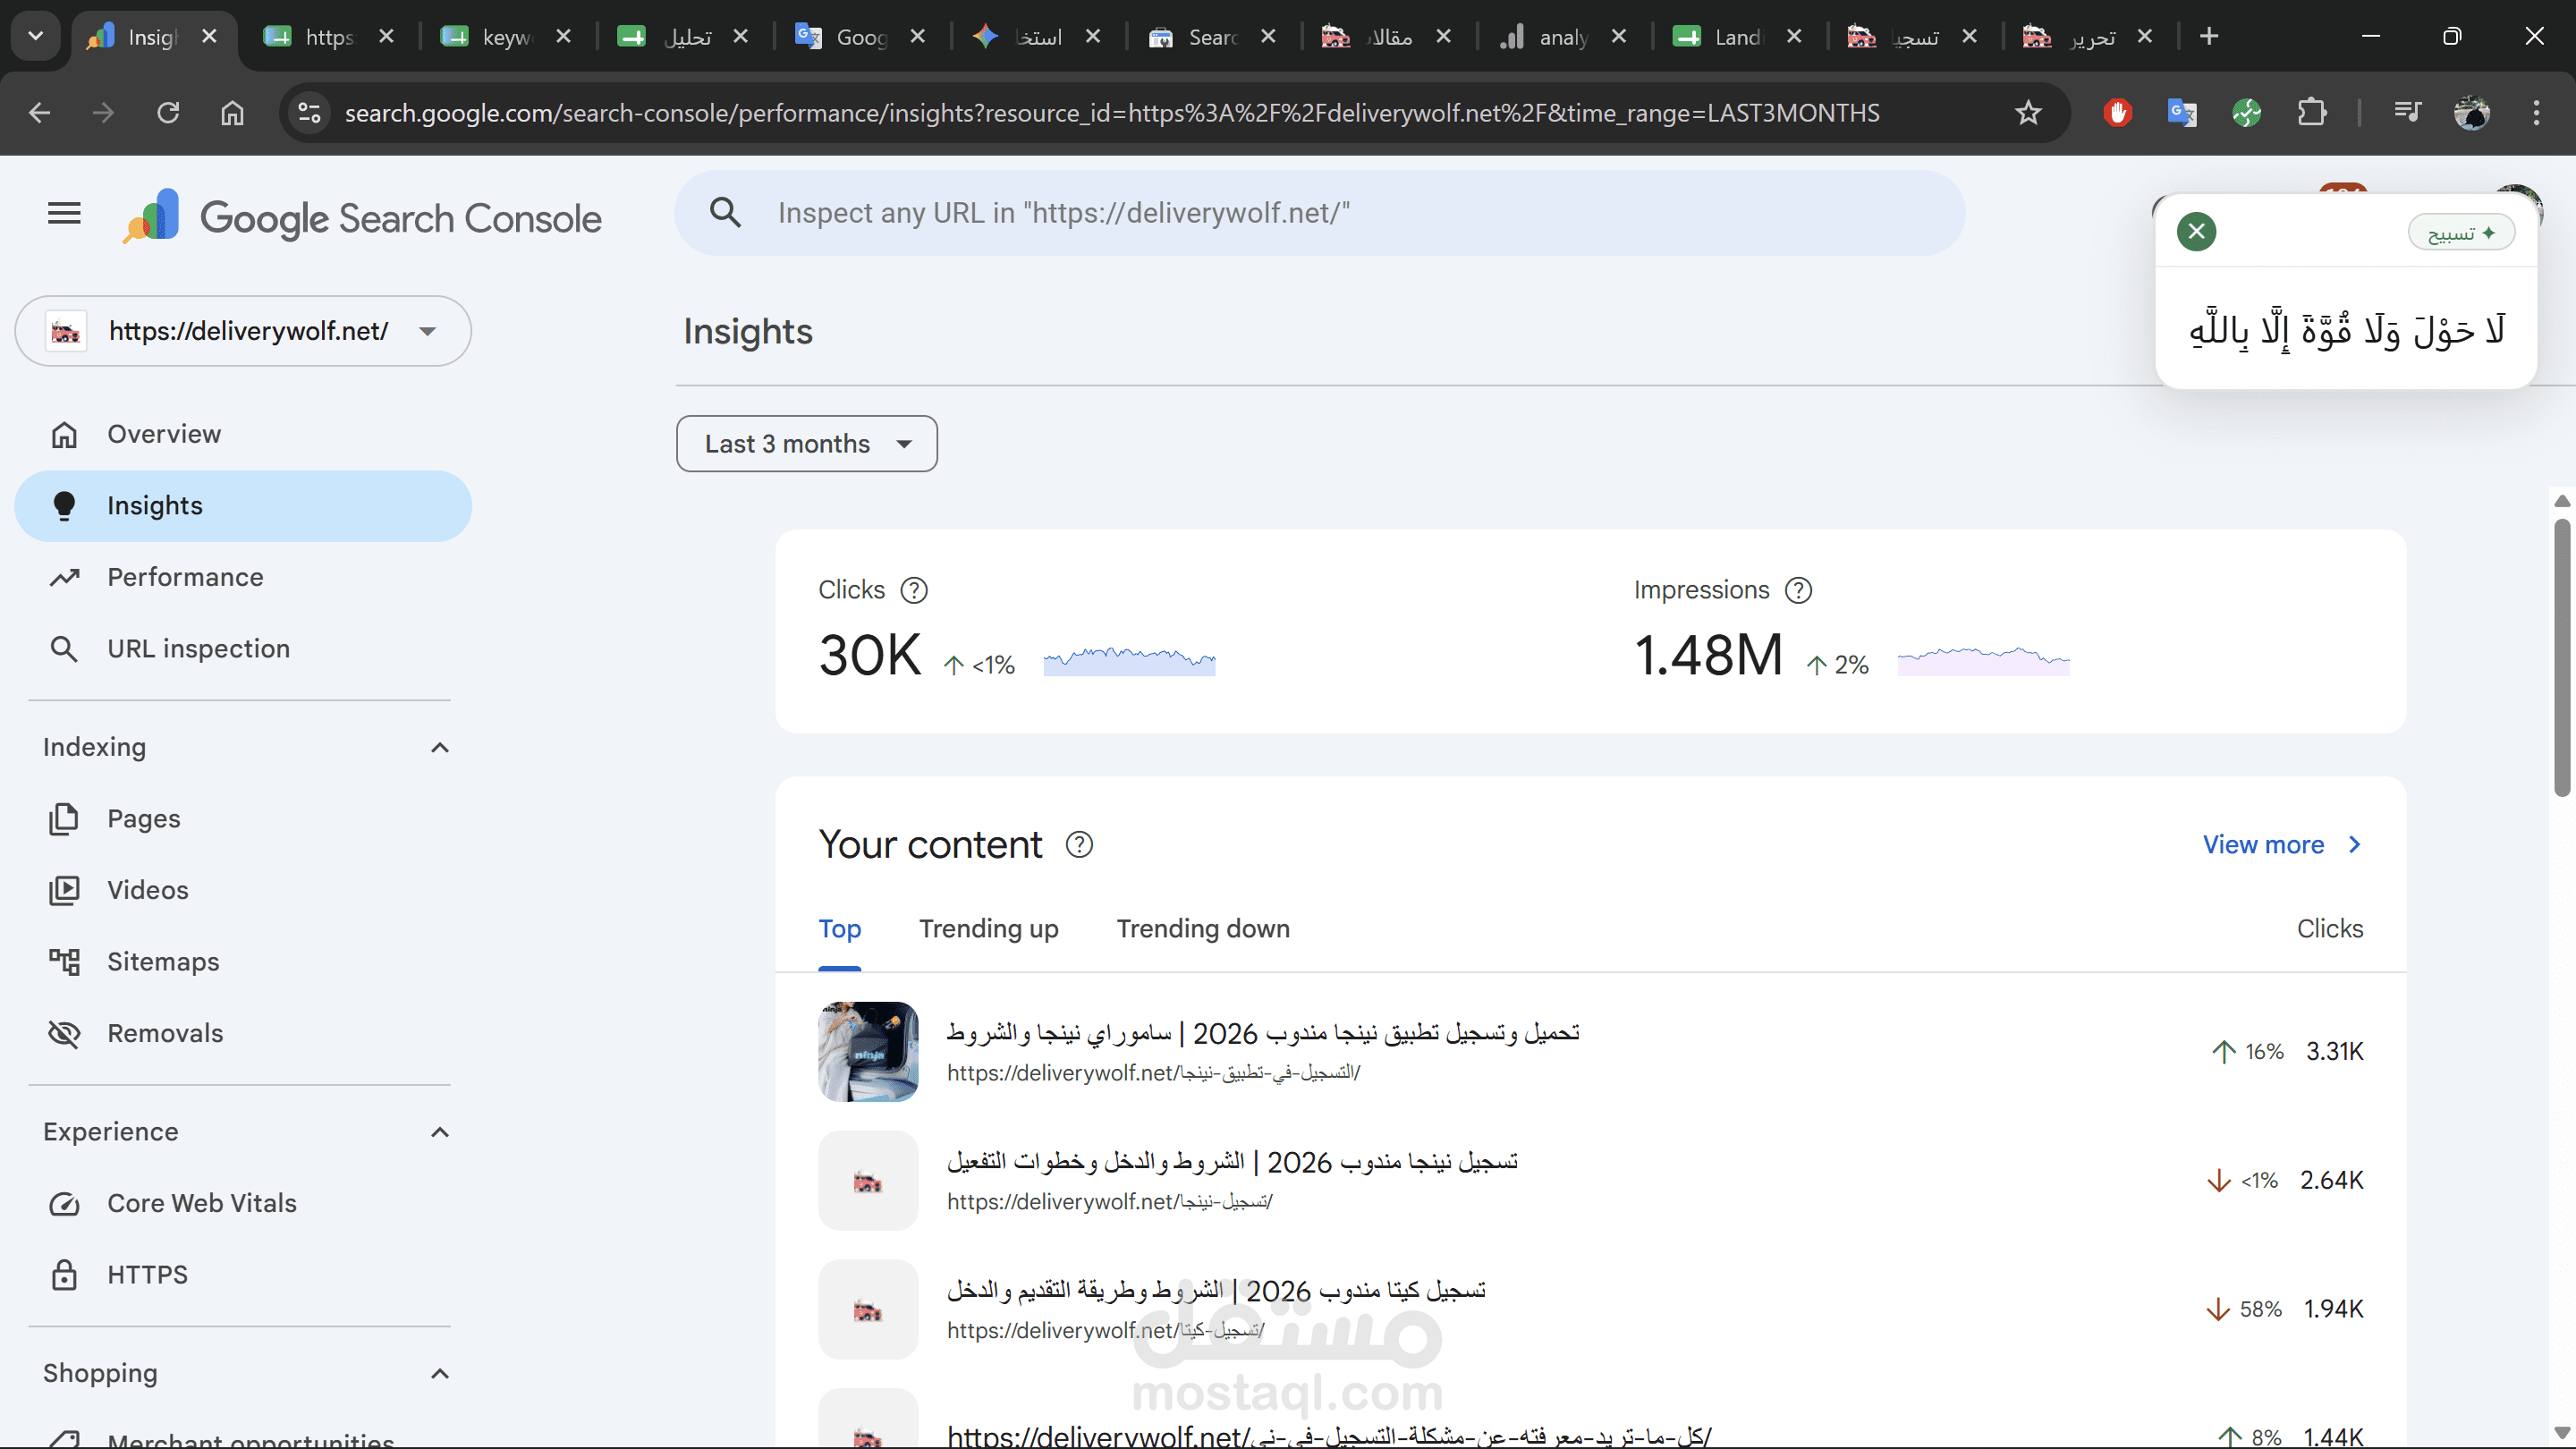Open Chrome three-dot menu
2576x1449 pixels.
(2536, 113)
